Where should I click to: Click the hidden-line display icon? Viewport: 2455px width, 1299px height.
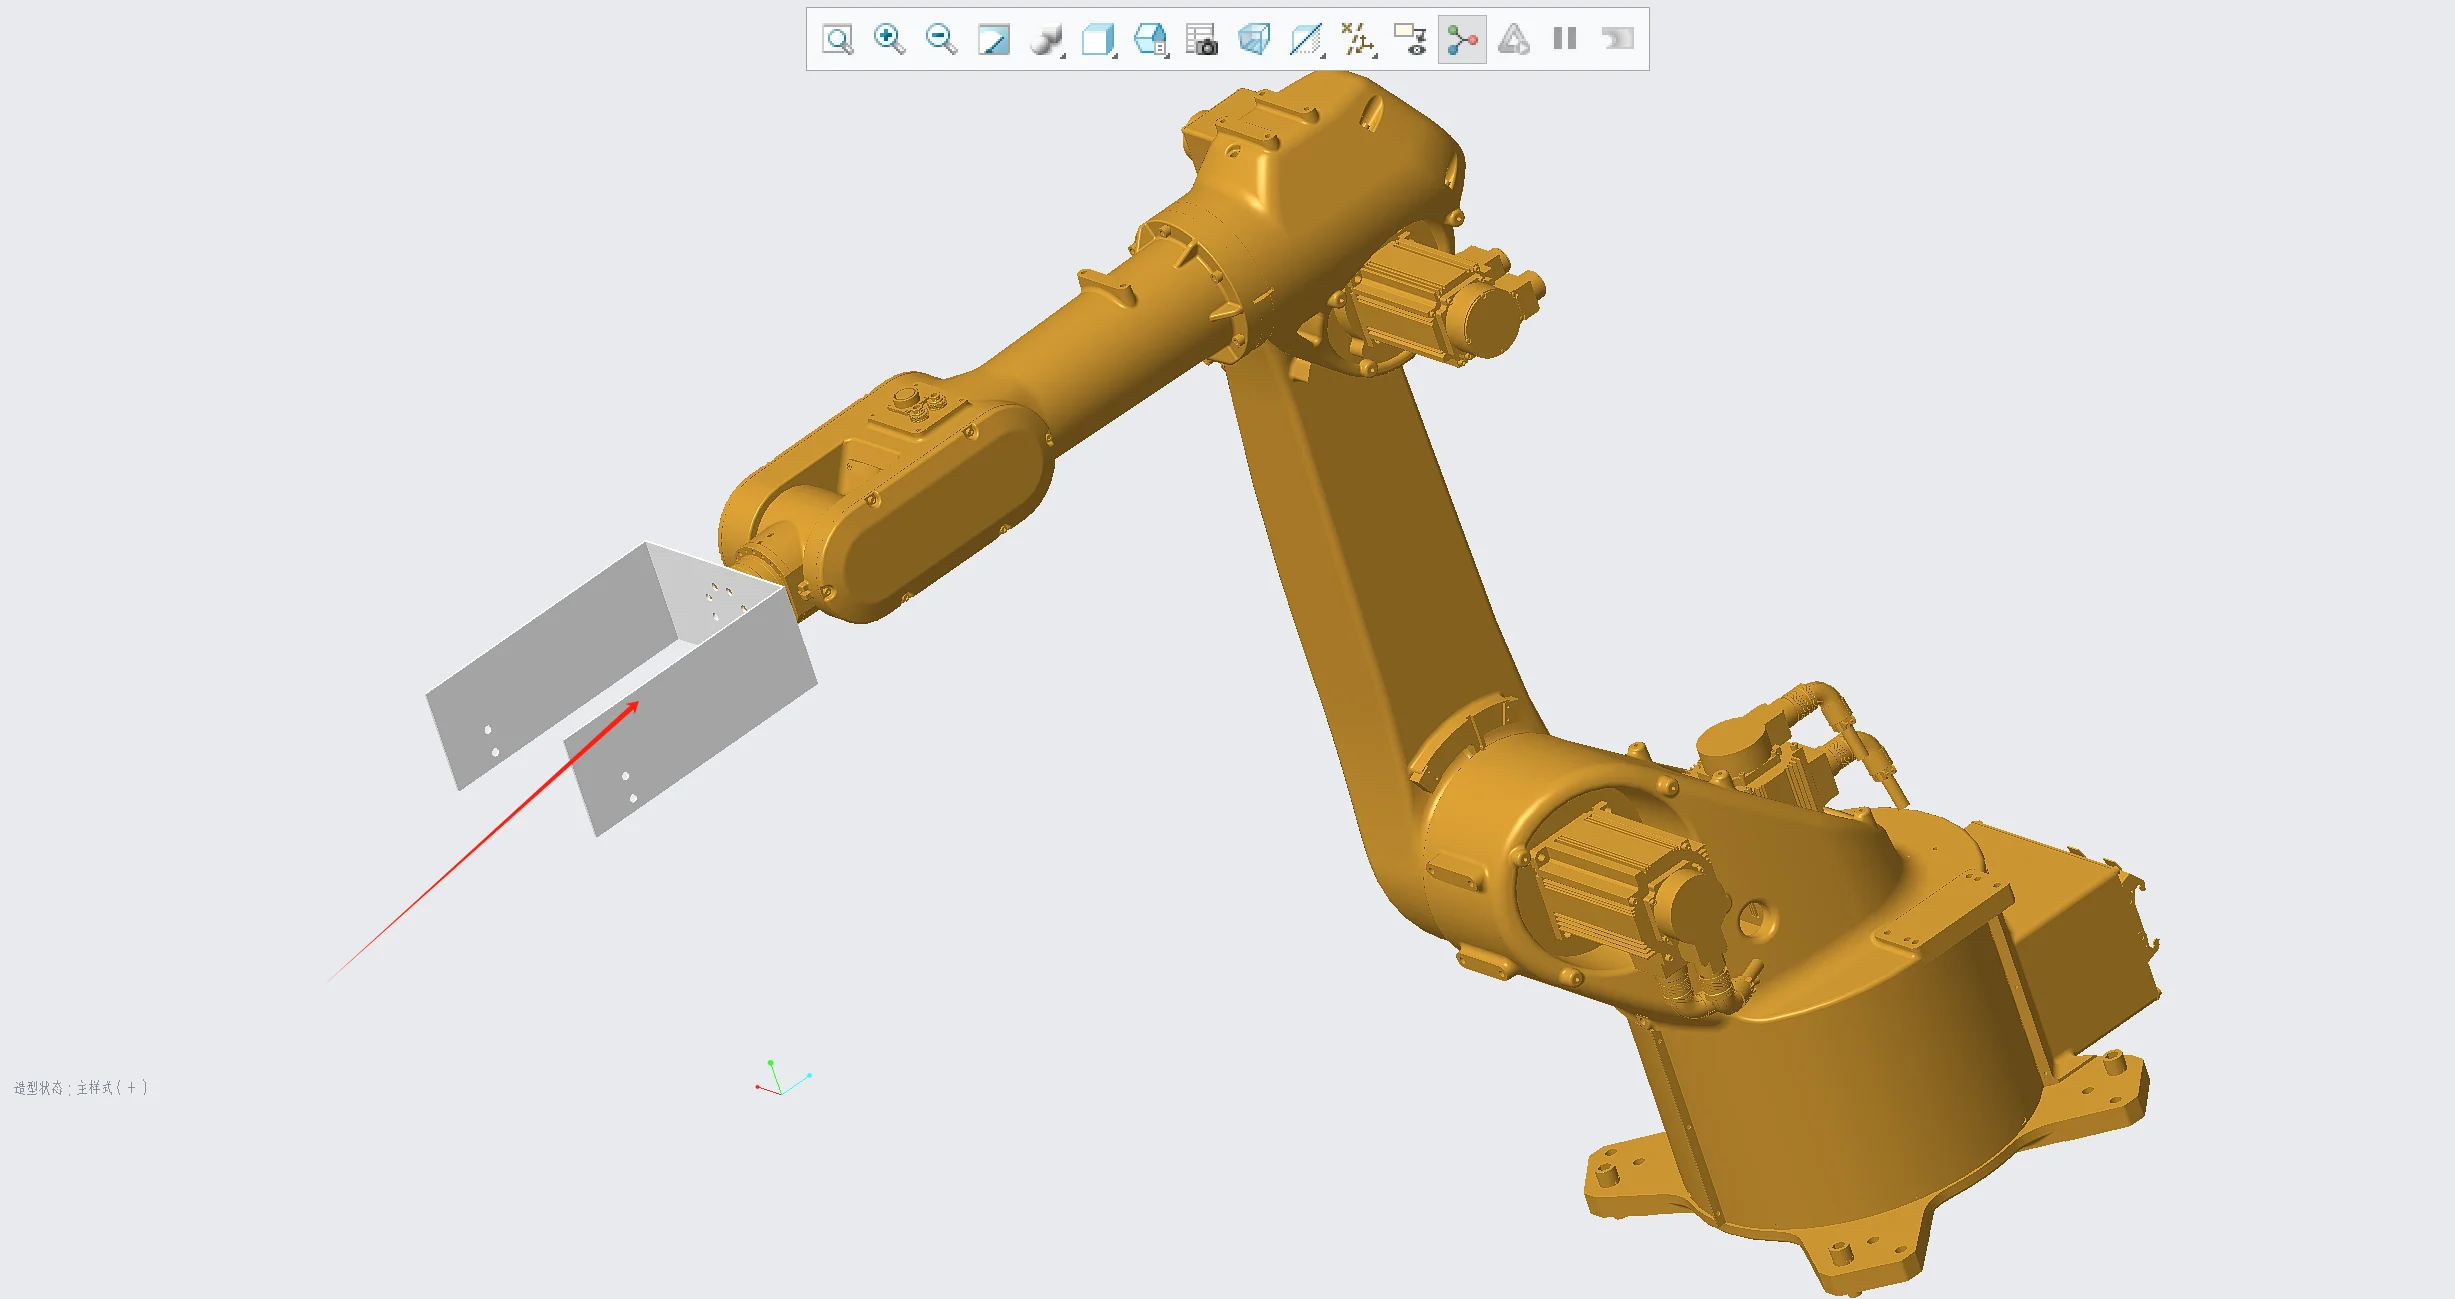[1306, 38]
